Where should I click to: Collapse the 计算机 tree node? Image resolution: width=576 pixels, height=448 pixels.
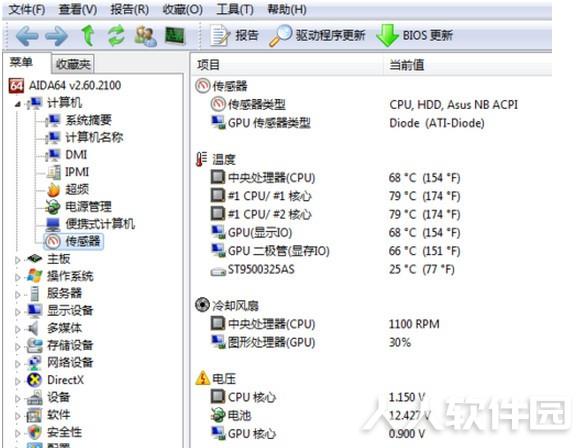click(18, 104)
